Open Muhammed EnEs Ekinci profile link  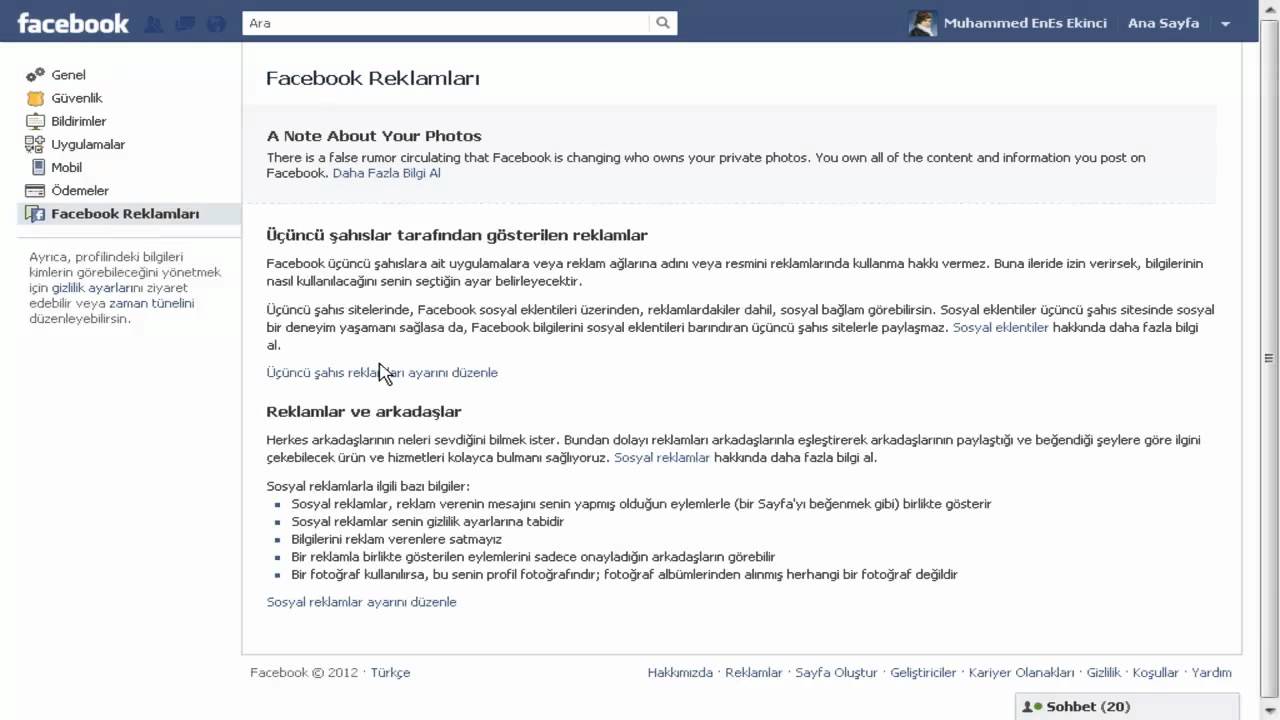point(1025,23)
